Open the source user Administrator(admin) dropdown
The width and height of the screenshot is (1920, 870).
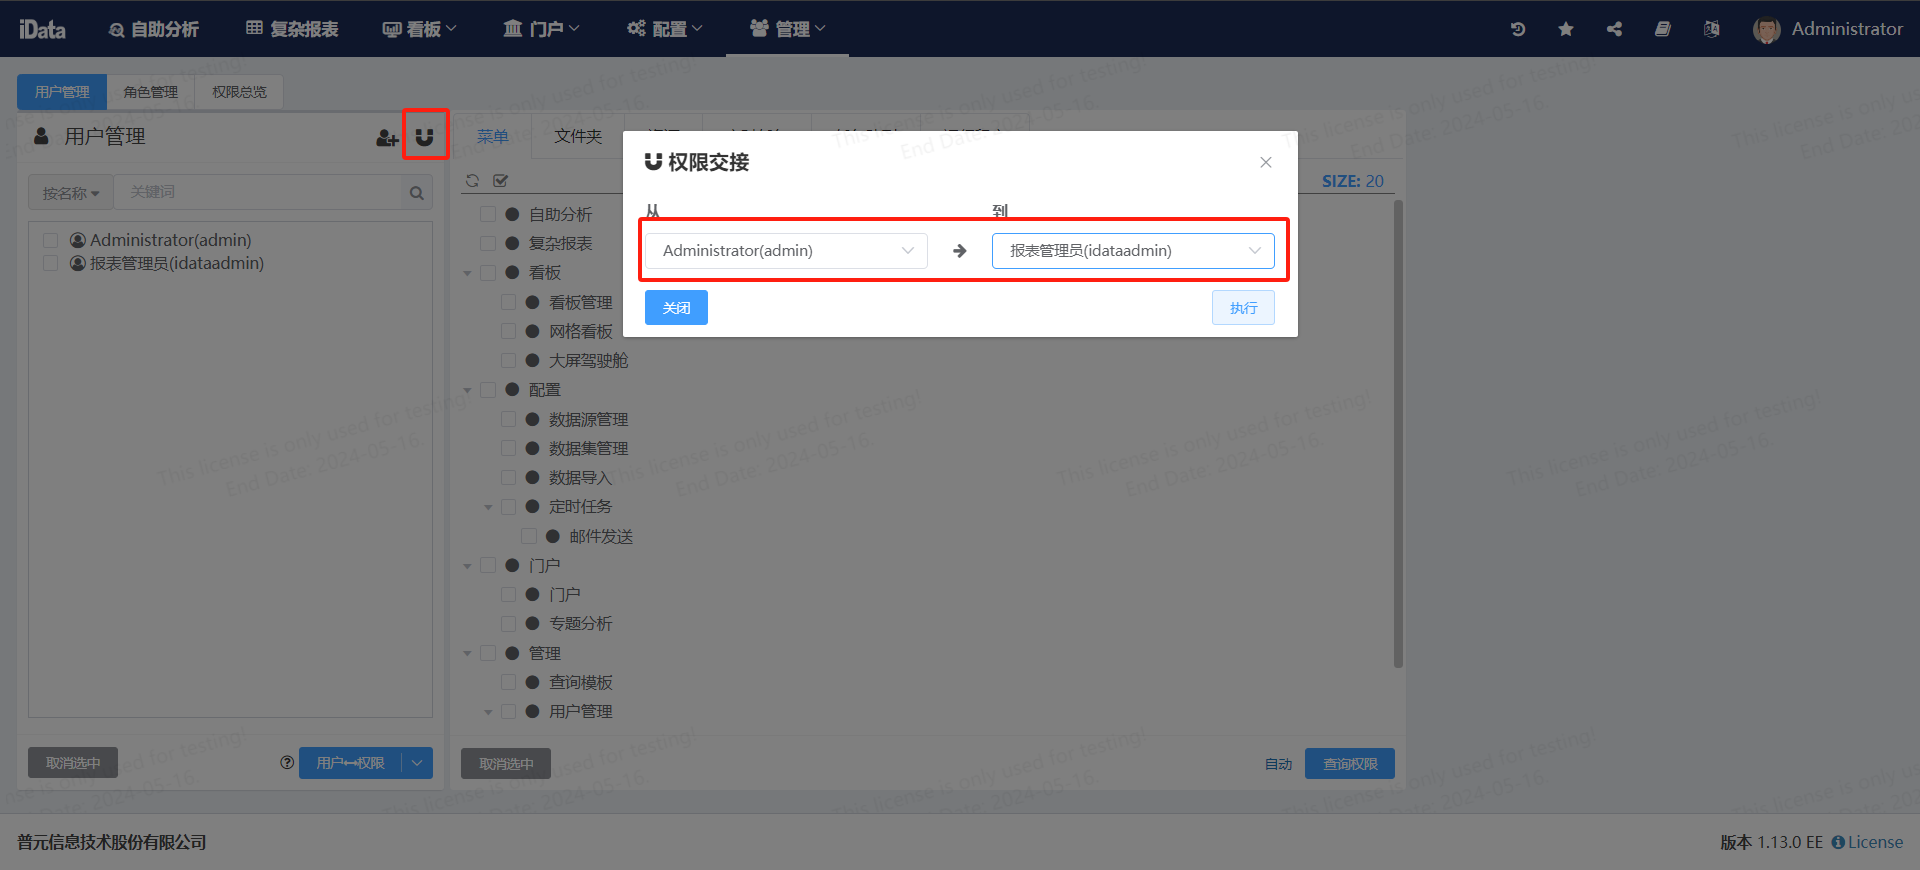[786, 251]
